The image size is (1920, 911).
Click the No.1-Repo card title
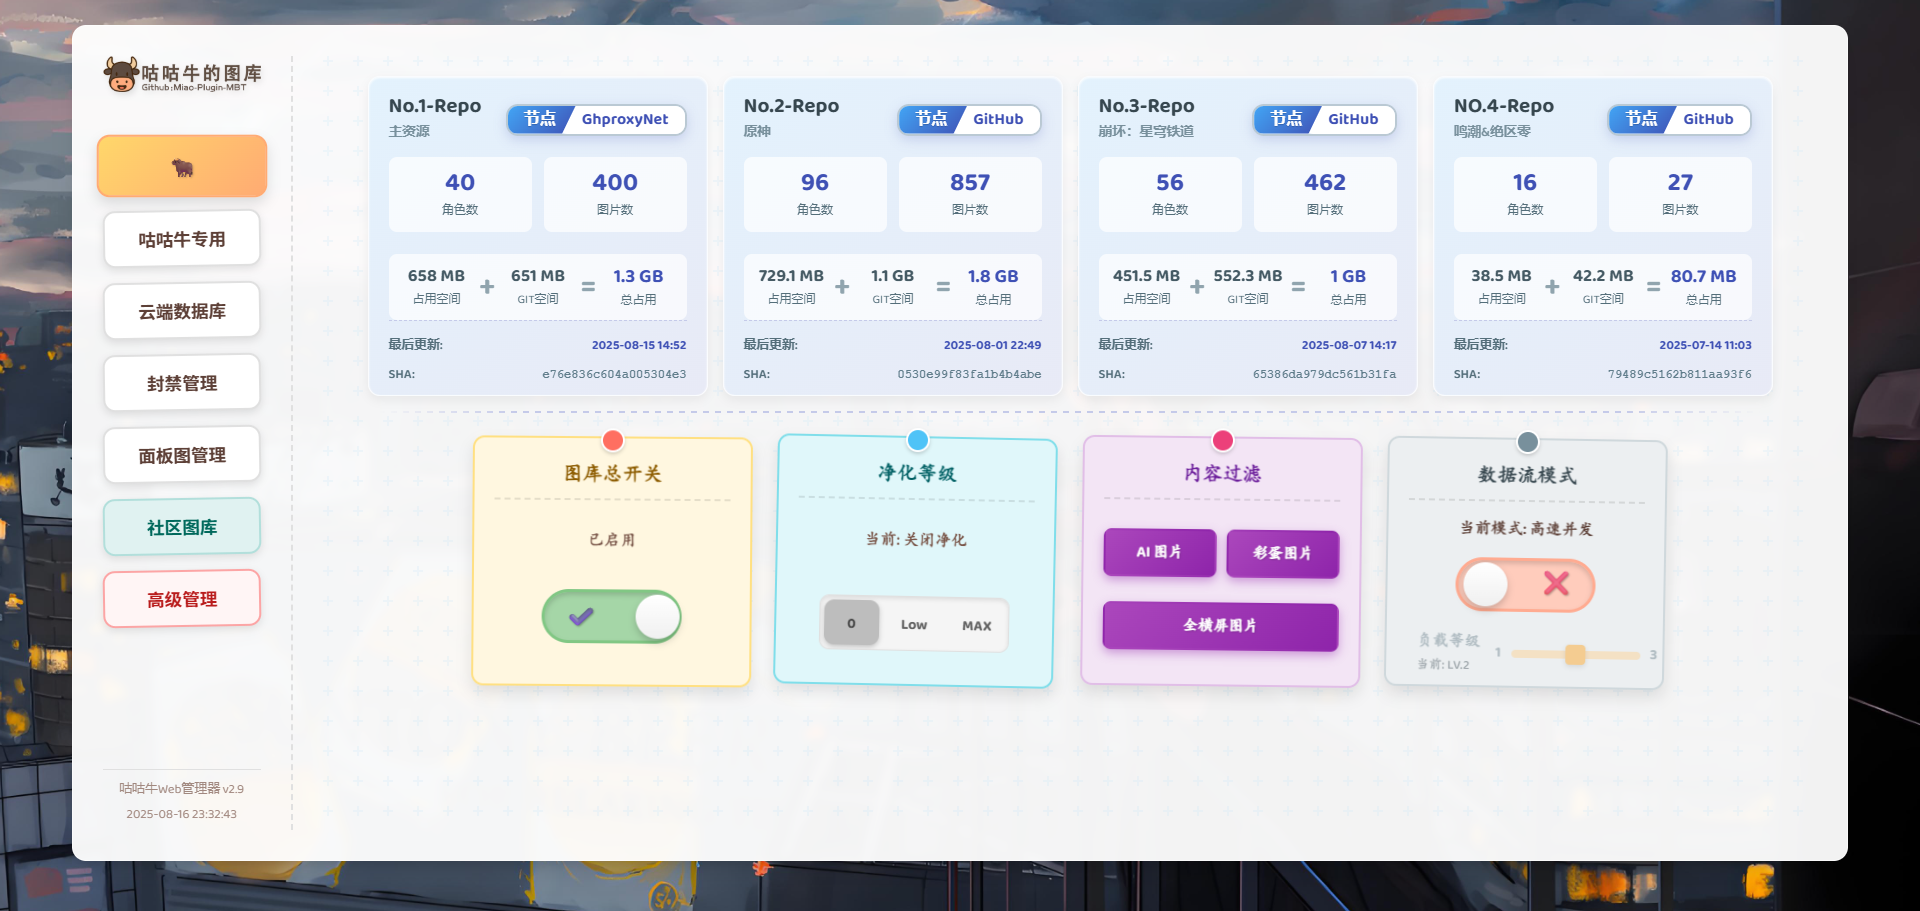pyautogui.click(x=435, y=106)
